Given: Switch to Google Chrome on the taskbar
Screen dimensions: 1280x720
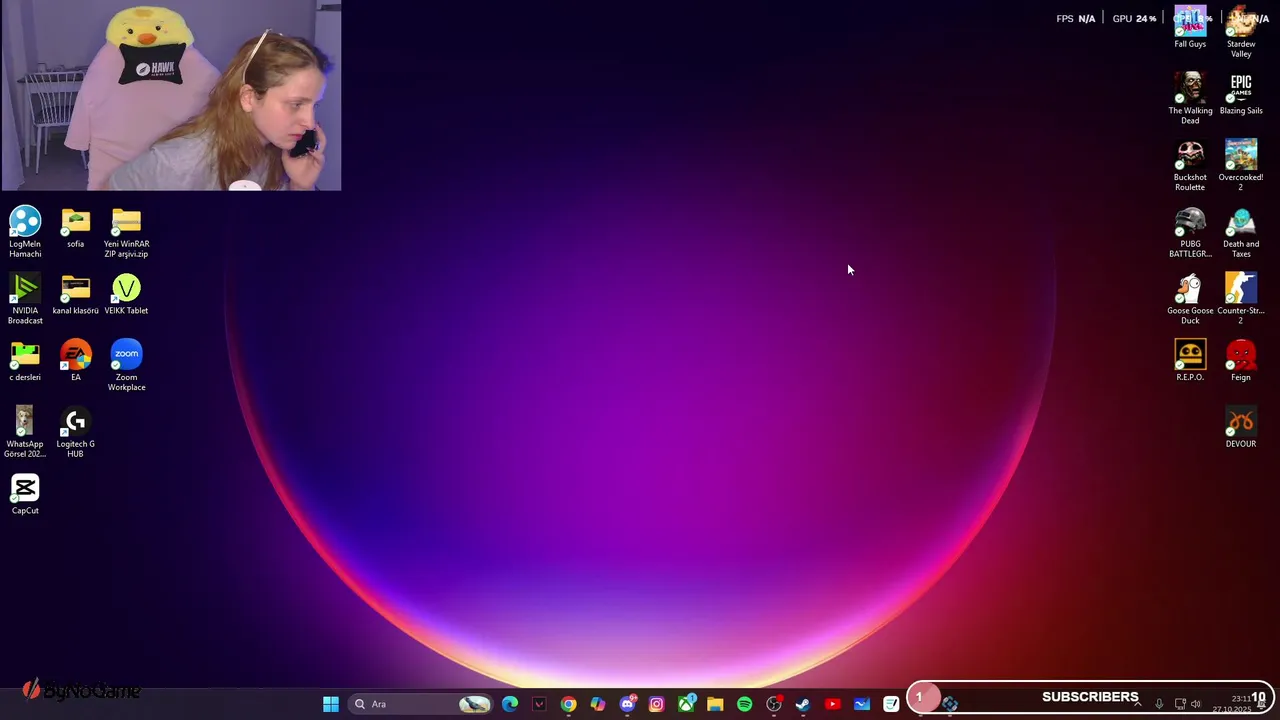Looking at the screenshot, I should [x=568, y=704].
